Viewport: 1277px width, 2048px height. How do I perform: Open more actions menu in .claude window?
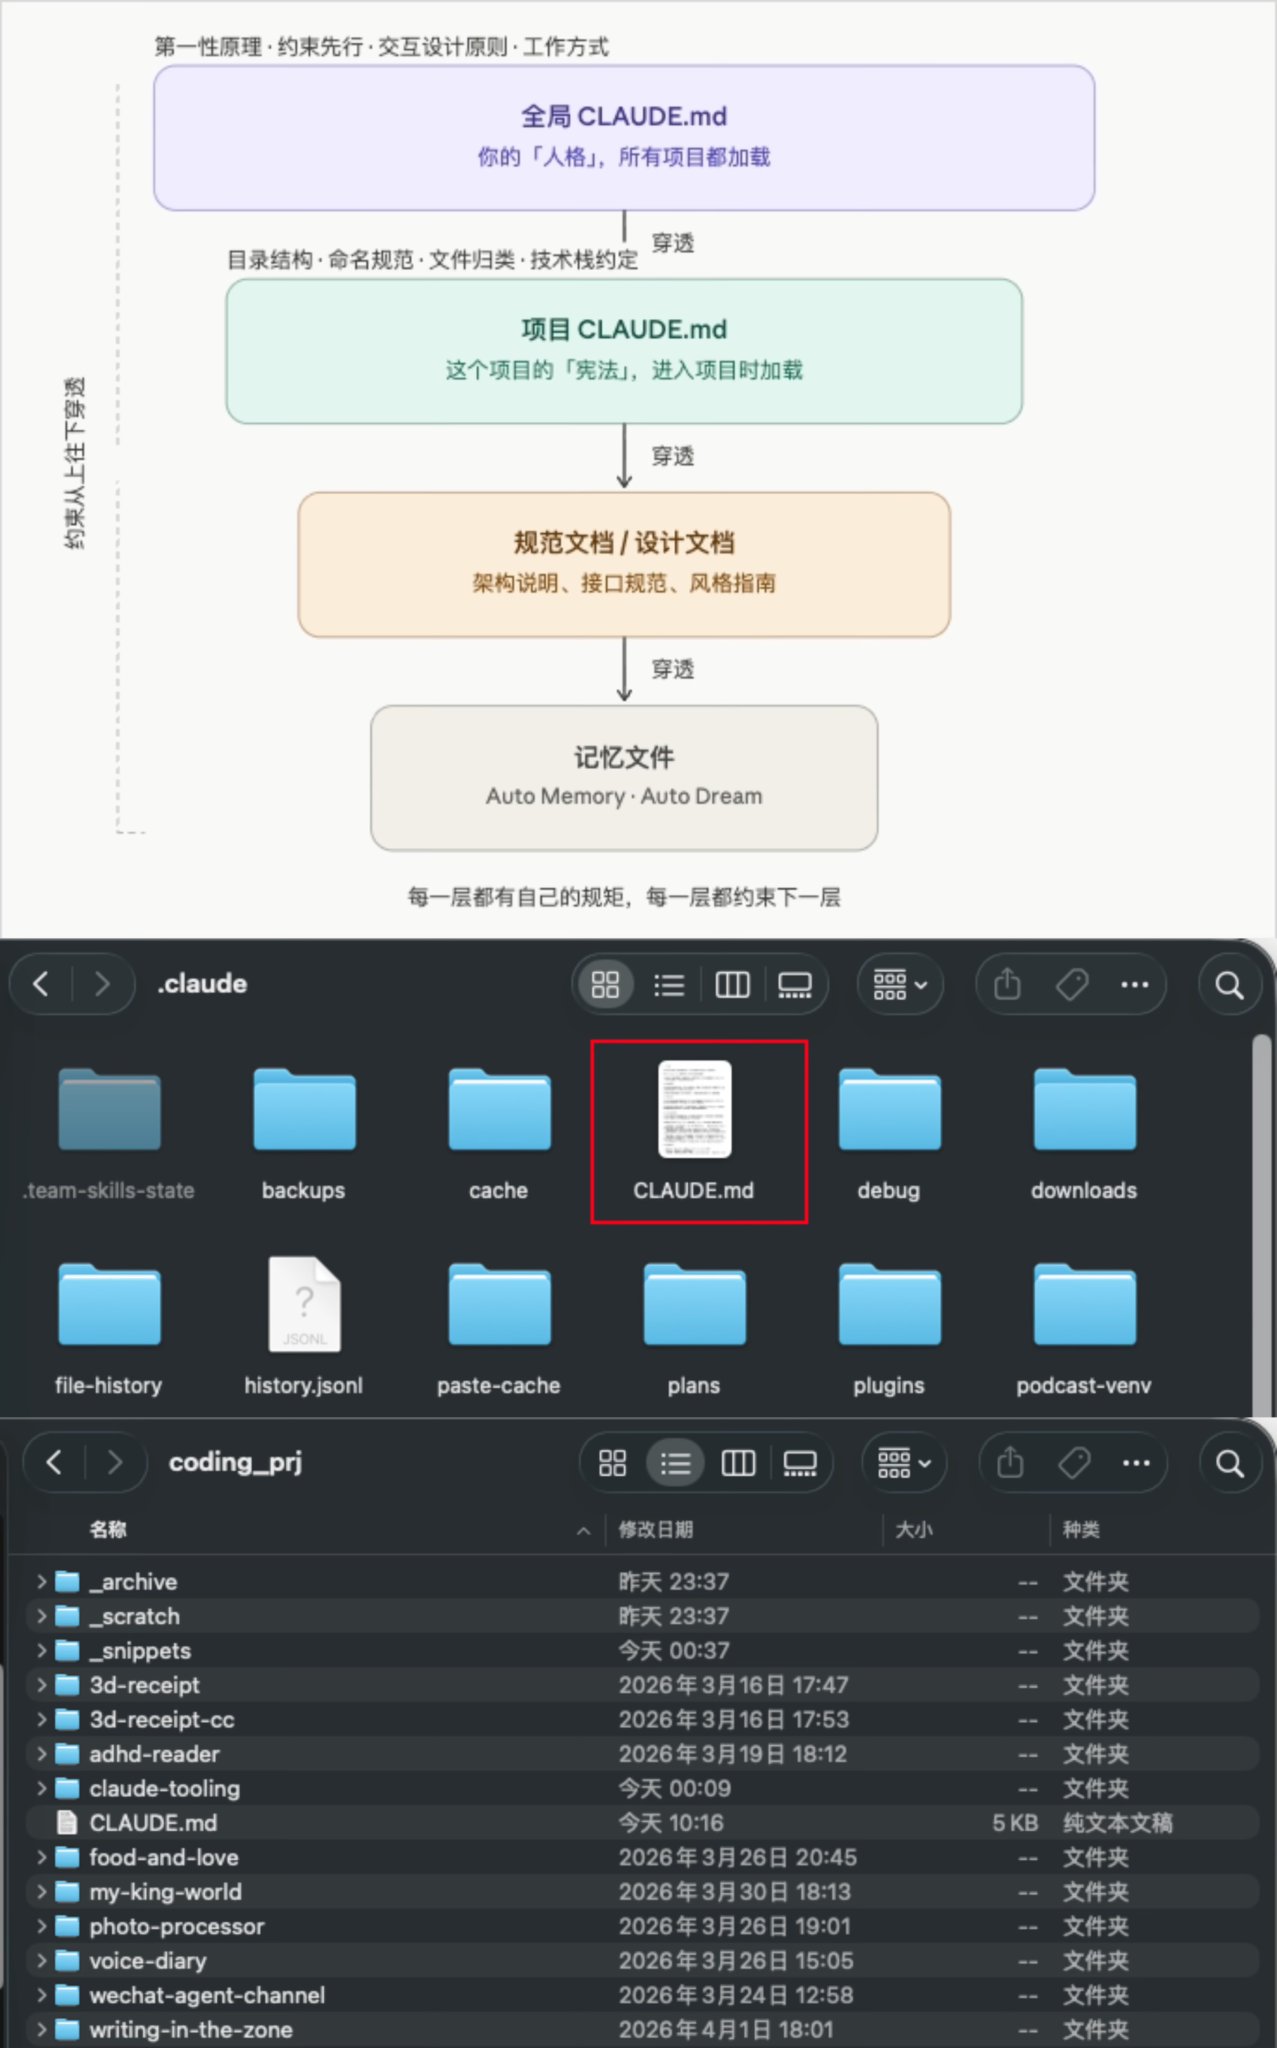click(1135, 985)
